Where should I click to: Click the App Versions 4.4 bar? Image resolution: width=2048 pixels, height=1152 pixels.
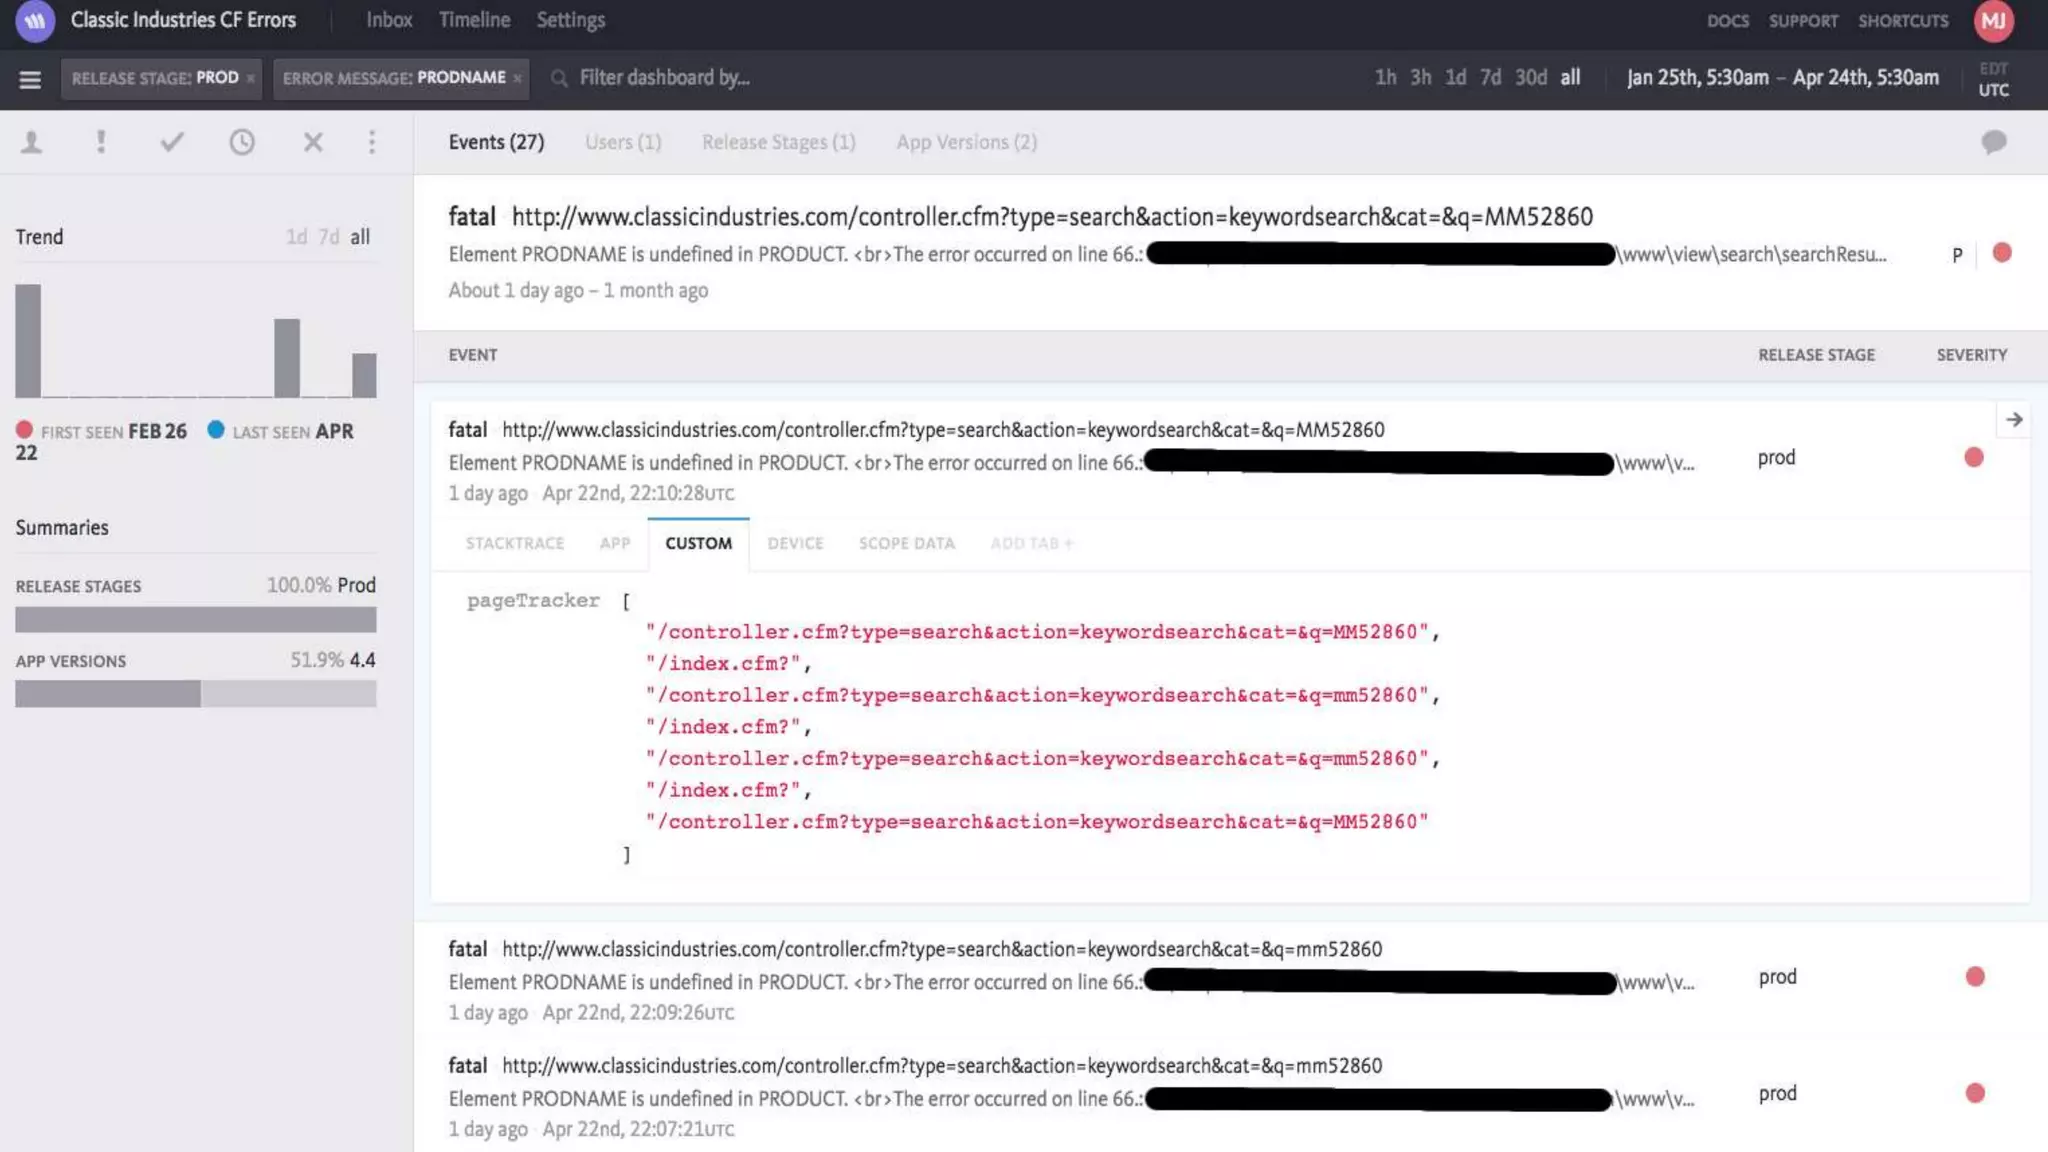click(108, 694)
